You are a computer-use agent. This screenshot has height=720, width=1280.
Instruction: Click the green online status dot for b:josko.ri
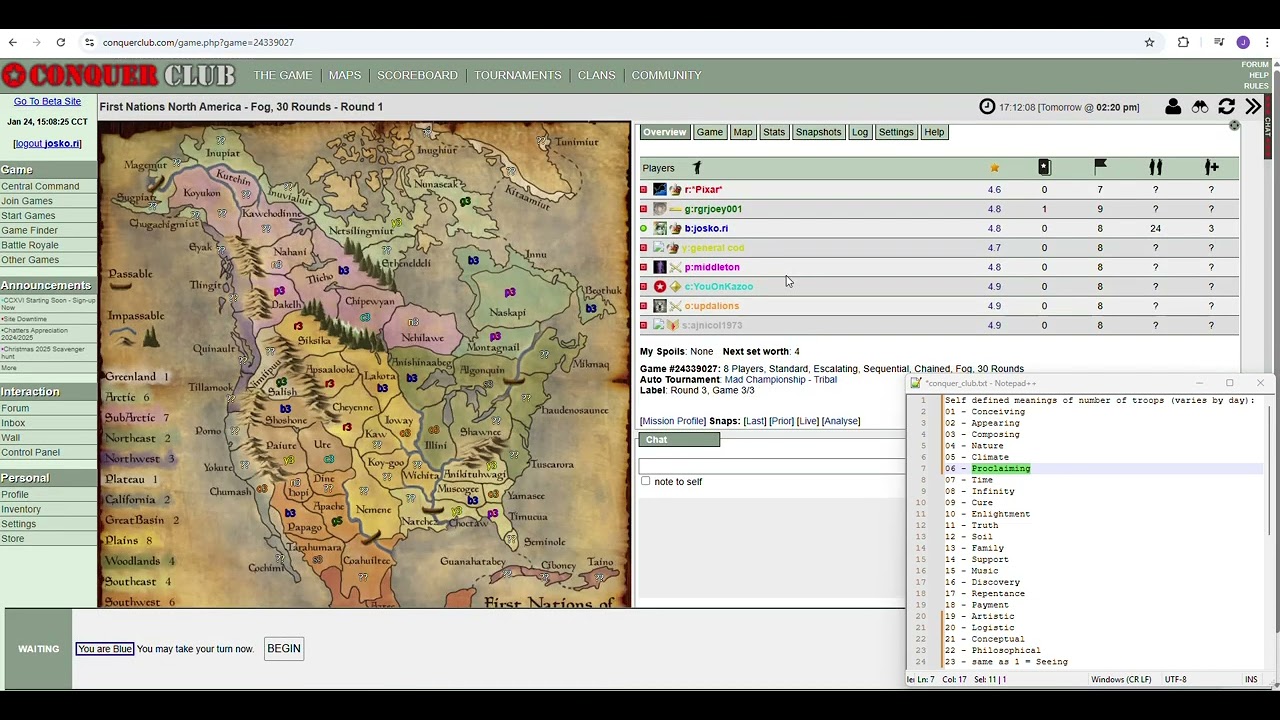643,228
